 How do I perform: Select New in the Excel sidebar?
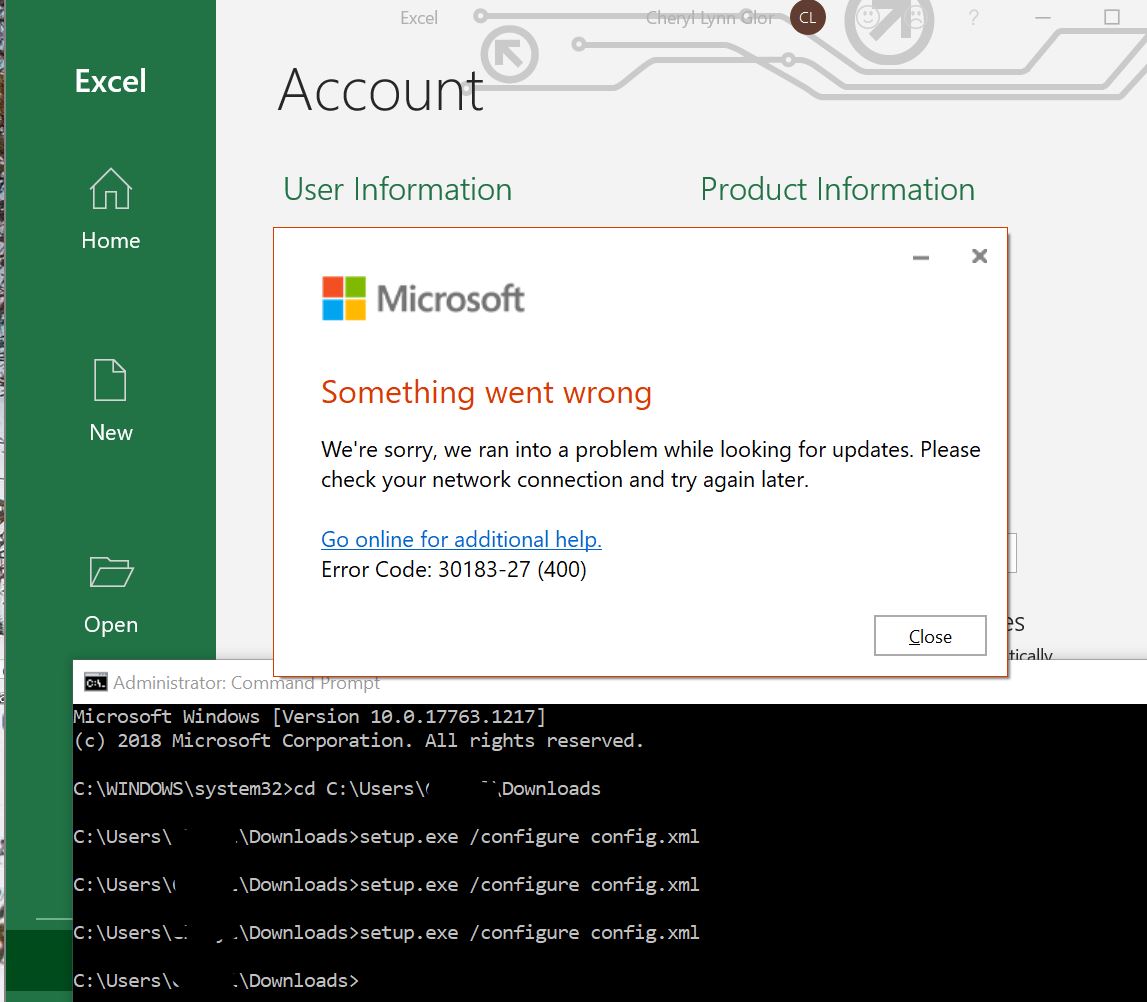point(110,401)
